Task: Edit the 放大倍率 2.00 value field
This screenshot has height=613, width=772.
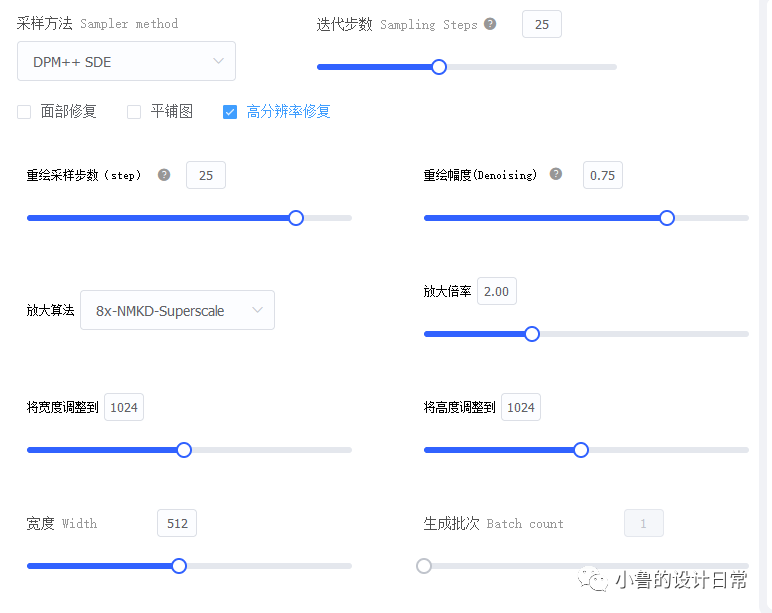Action: tap(497, 291)
